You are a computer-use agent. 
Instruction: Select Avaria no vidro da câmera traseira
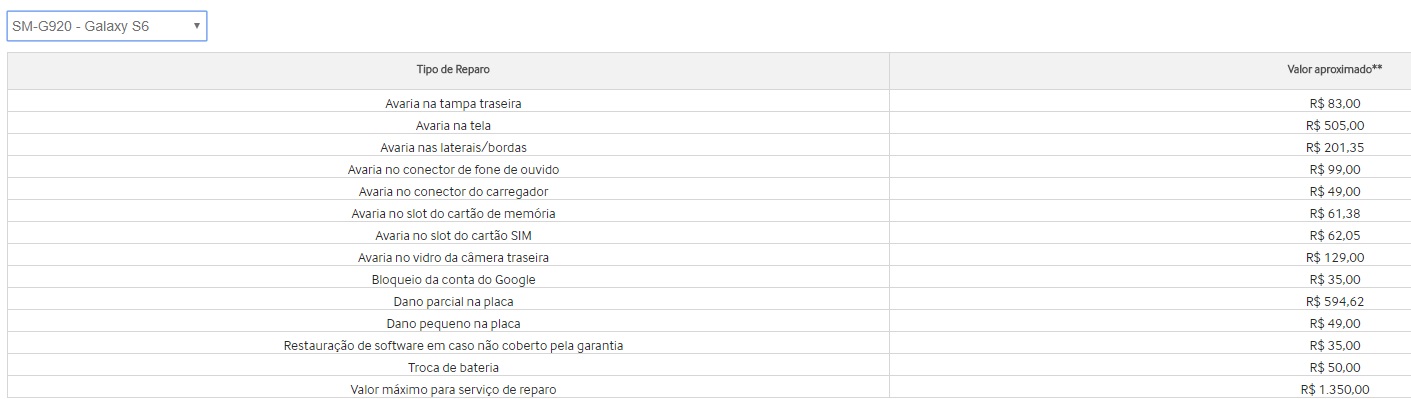click(706, 257)
